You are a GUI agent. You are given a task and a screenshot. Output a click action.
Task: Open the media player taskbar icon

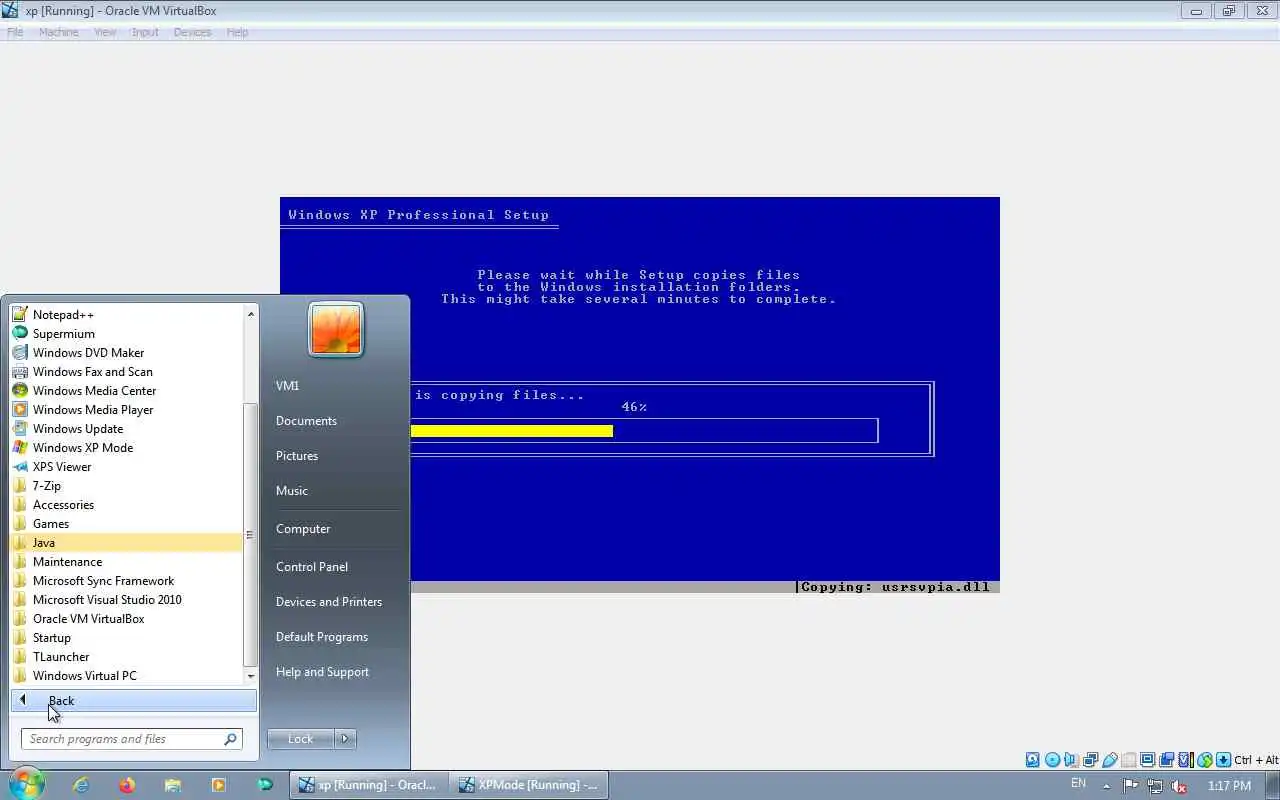point(218,785)
